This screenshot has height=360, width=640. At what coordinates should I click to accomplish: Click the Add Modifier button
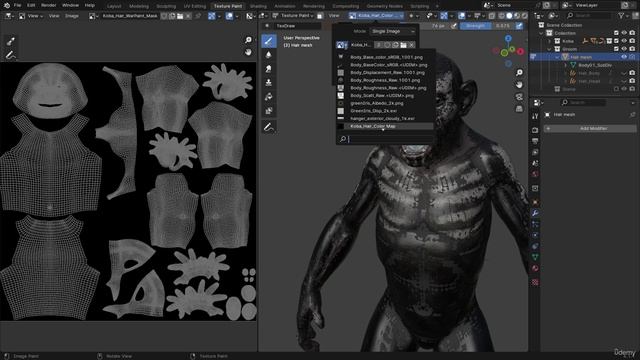click(590, 129)
